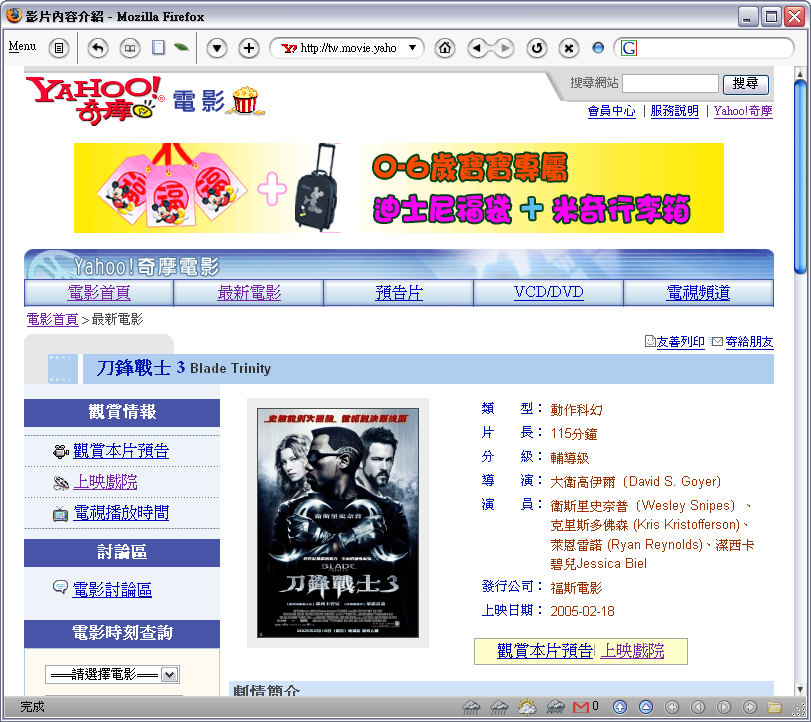Open the bookmarks book icon
Viewport: 811px width, 722px height.
(130, 48)
